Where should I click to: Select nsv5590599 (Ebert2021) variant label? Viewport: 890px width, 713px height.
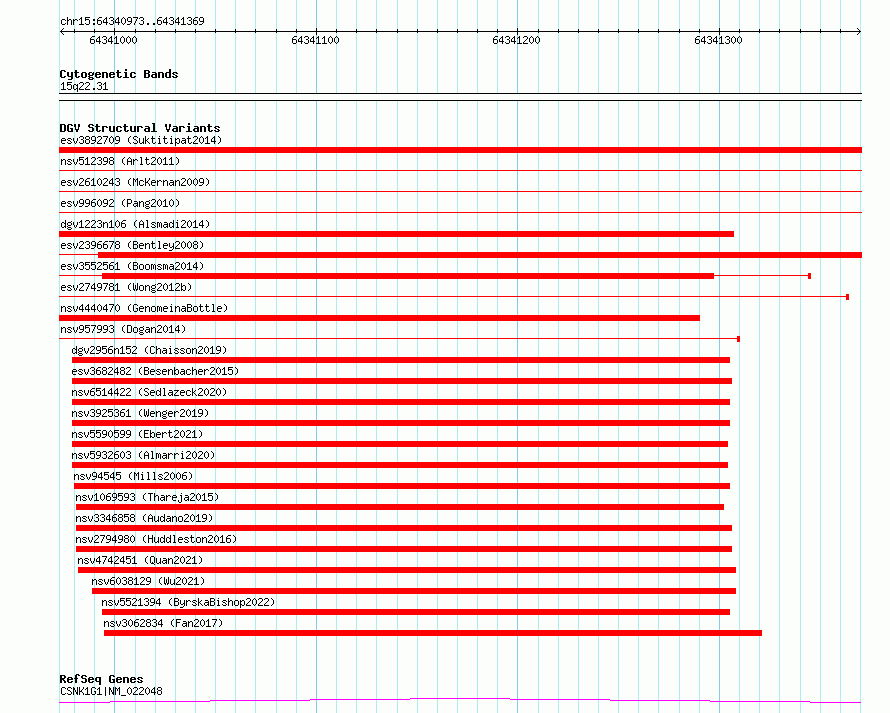click(x=137, y=434)
